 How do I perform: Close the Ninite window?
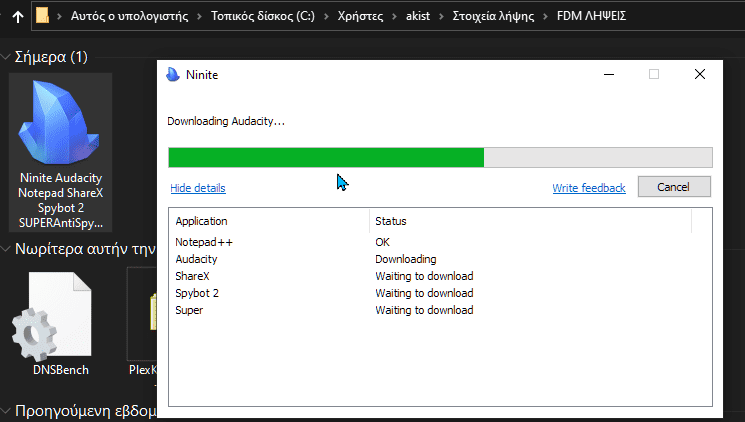tap(700, 75)
